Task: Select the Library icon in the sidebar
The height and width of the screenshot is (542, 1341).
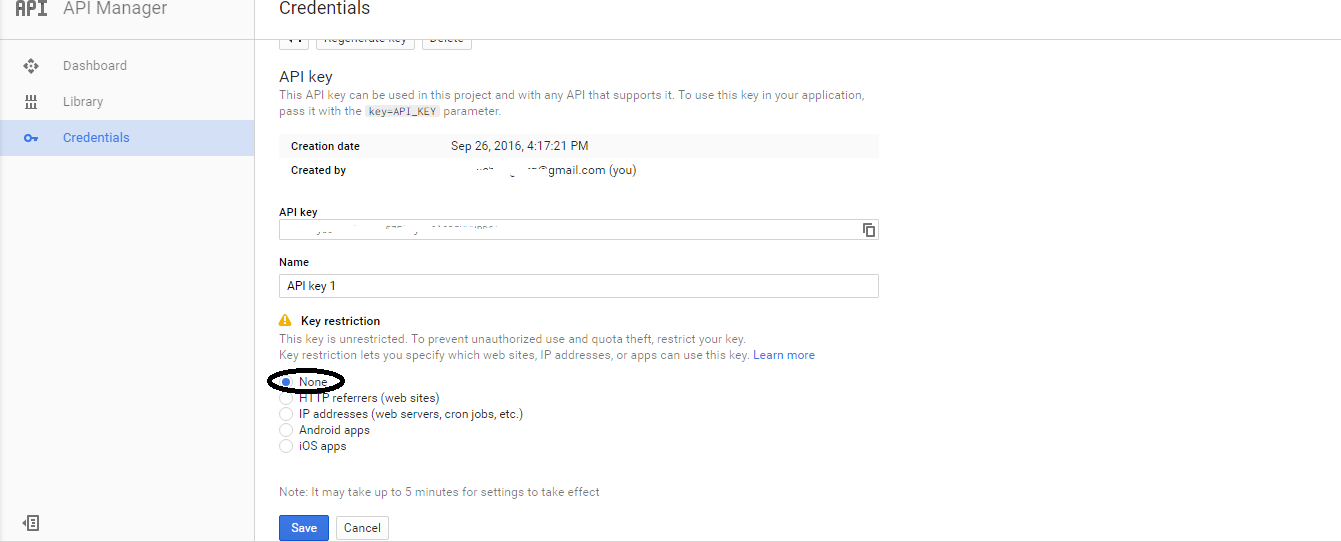Action: pos(31,102)
